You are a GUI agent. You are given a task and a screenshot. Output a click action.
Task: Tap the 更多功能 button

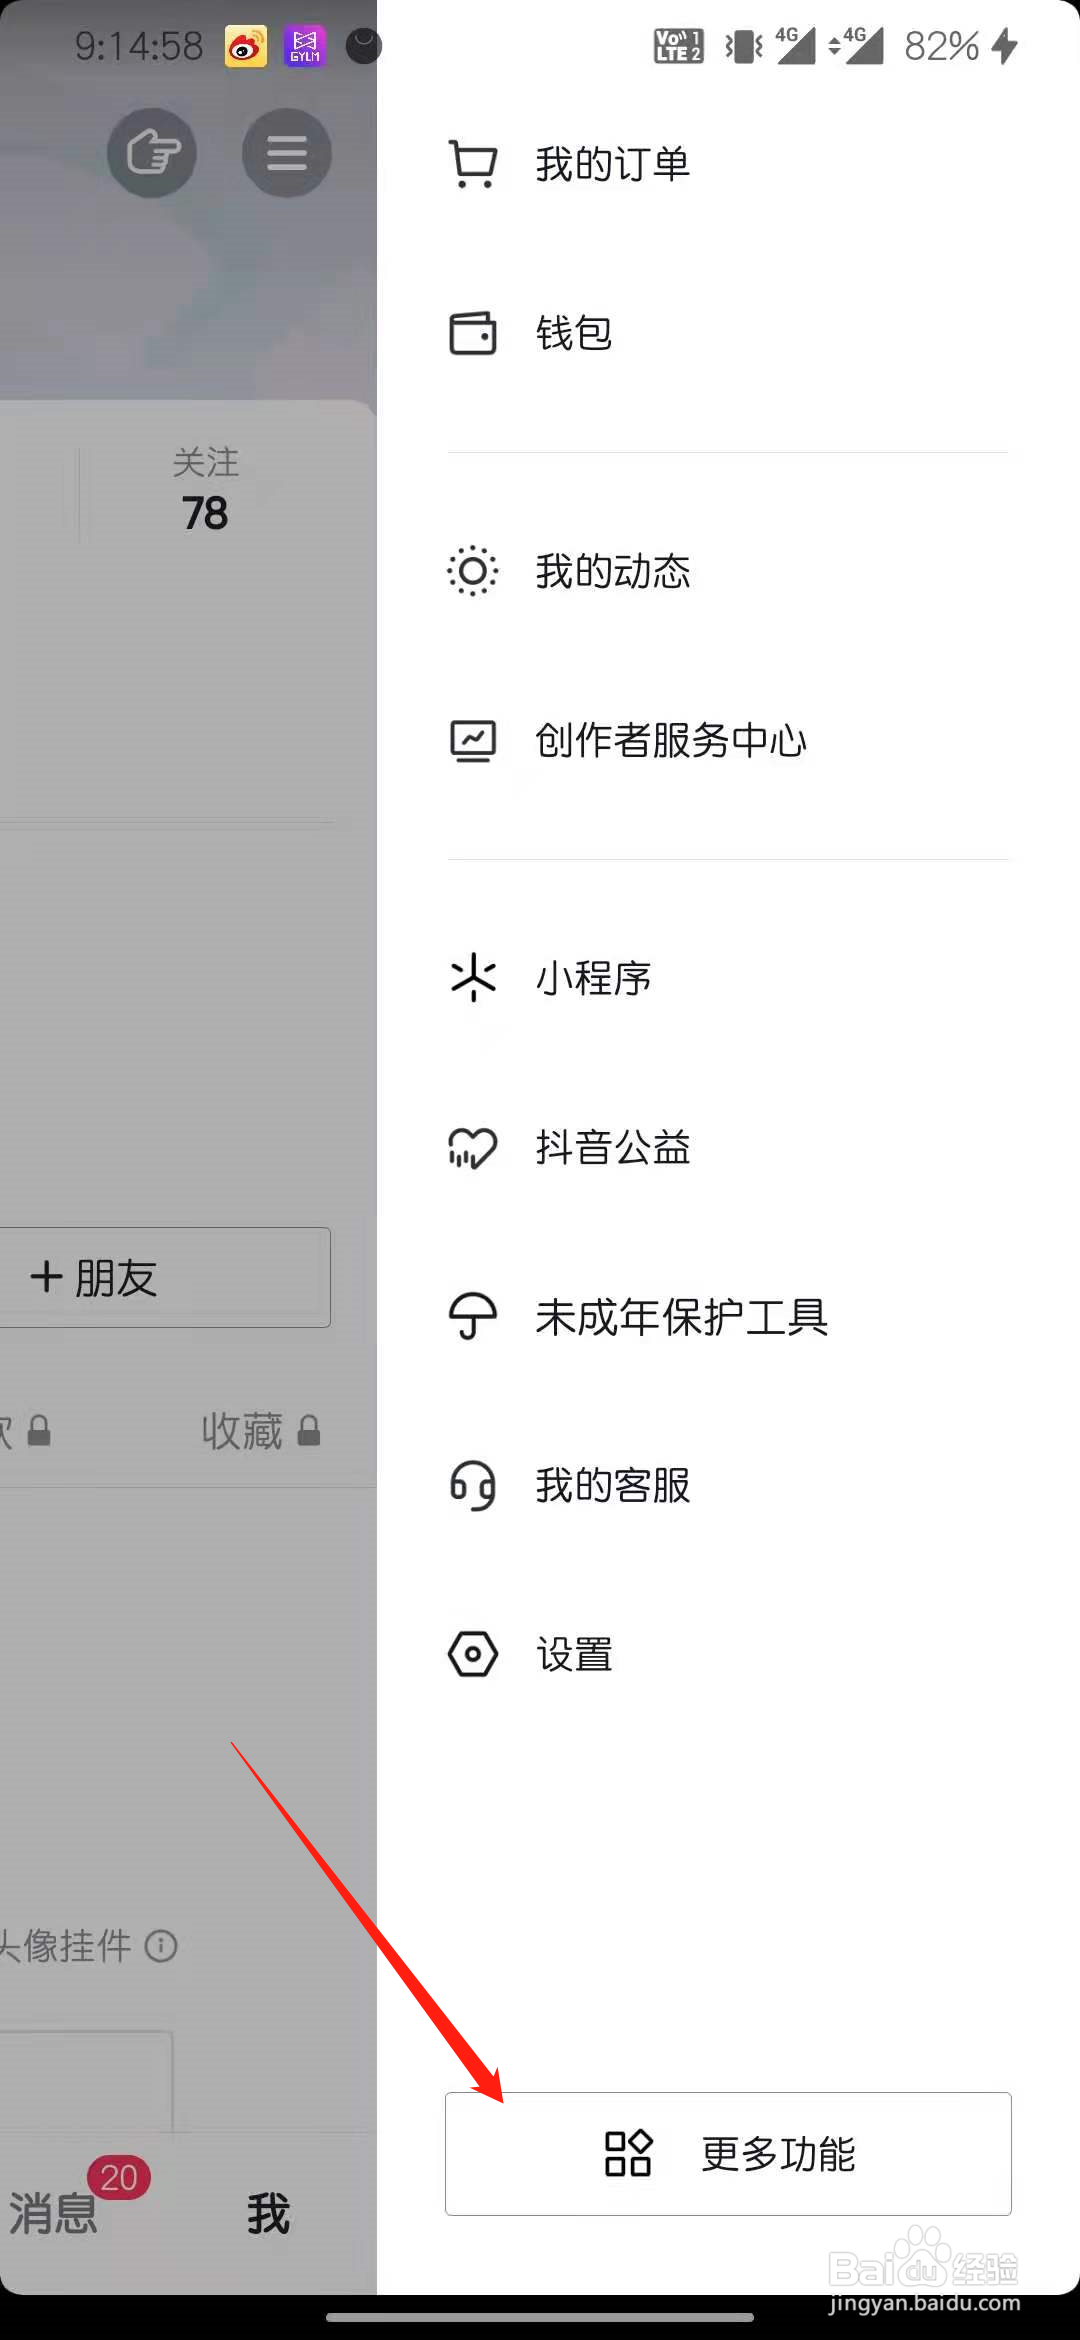click(x=728, y=2154)
